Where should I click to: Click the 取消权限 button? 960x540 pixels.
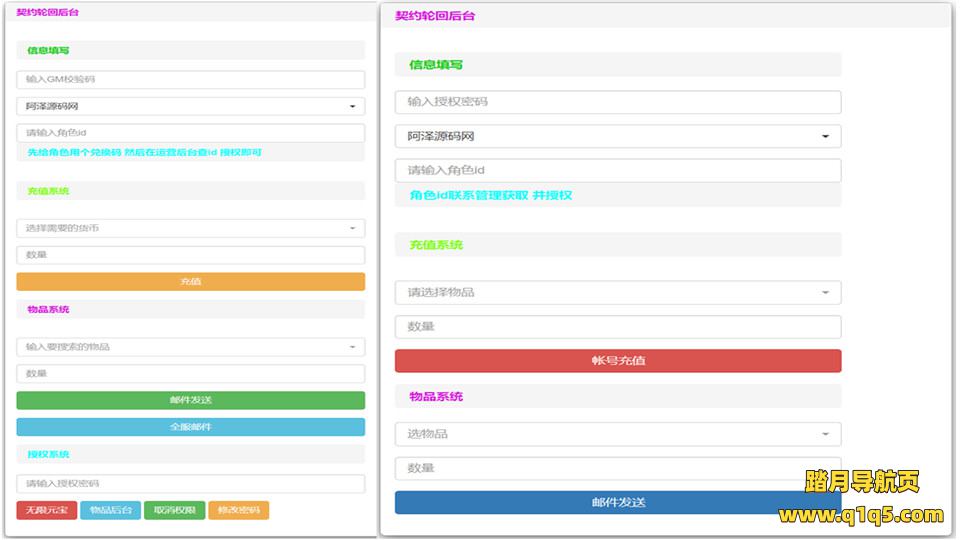(174, 510)
